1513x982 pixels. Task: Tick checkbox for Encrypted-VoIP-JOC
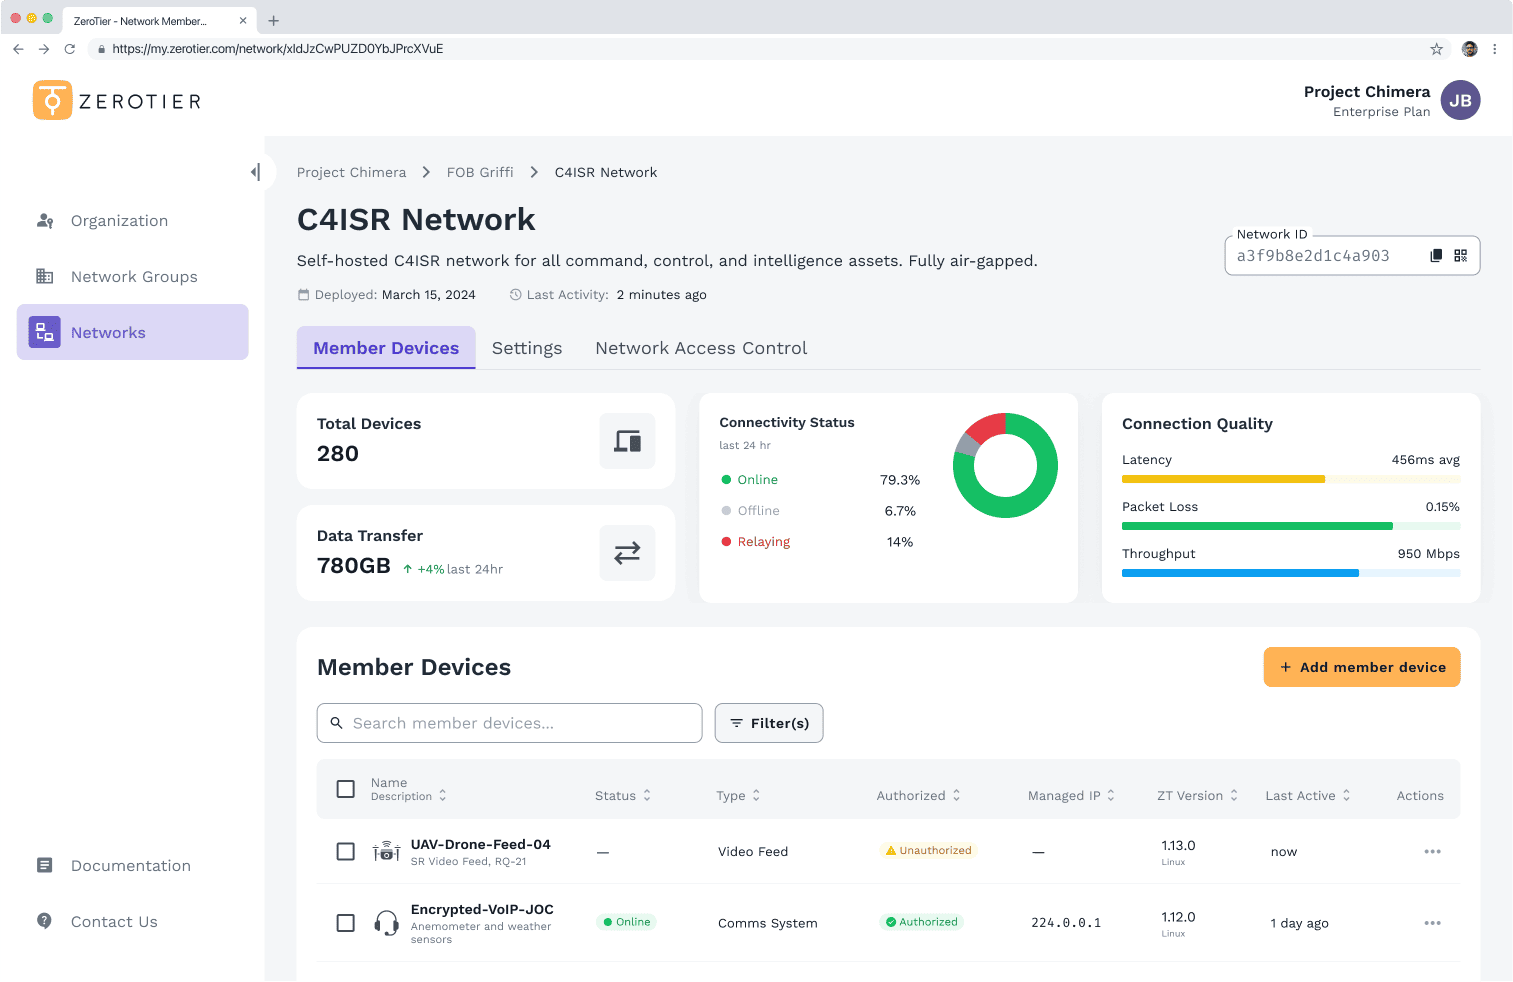tap(346, 923)
